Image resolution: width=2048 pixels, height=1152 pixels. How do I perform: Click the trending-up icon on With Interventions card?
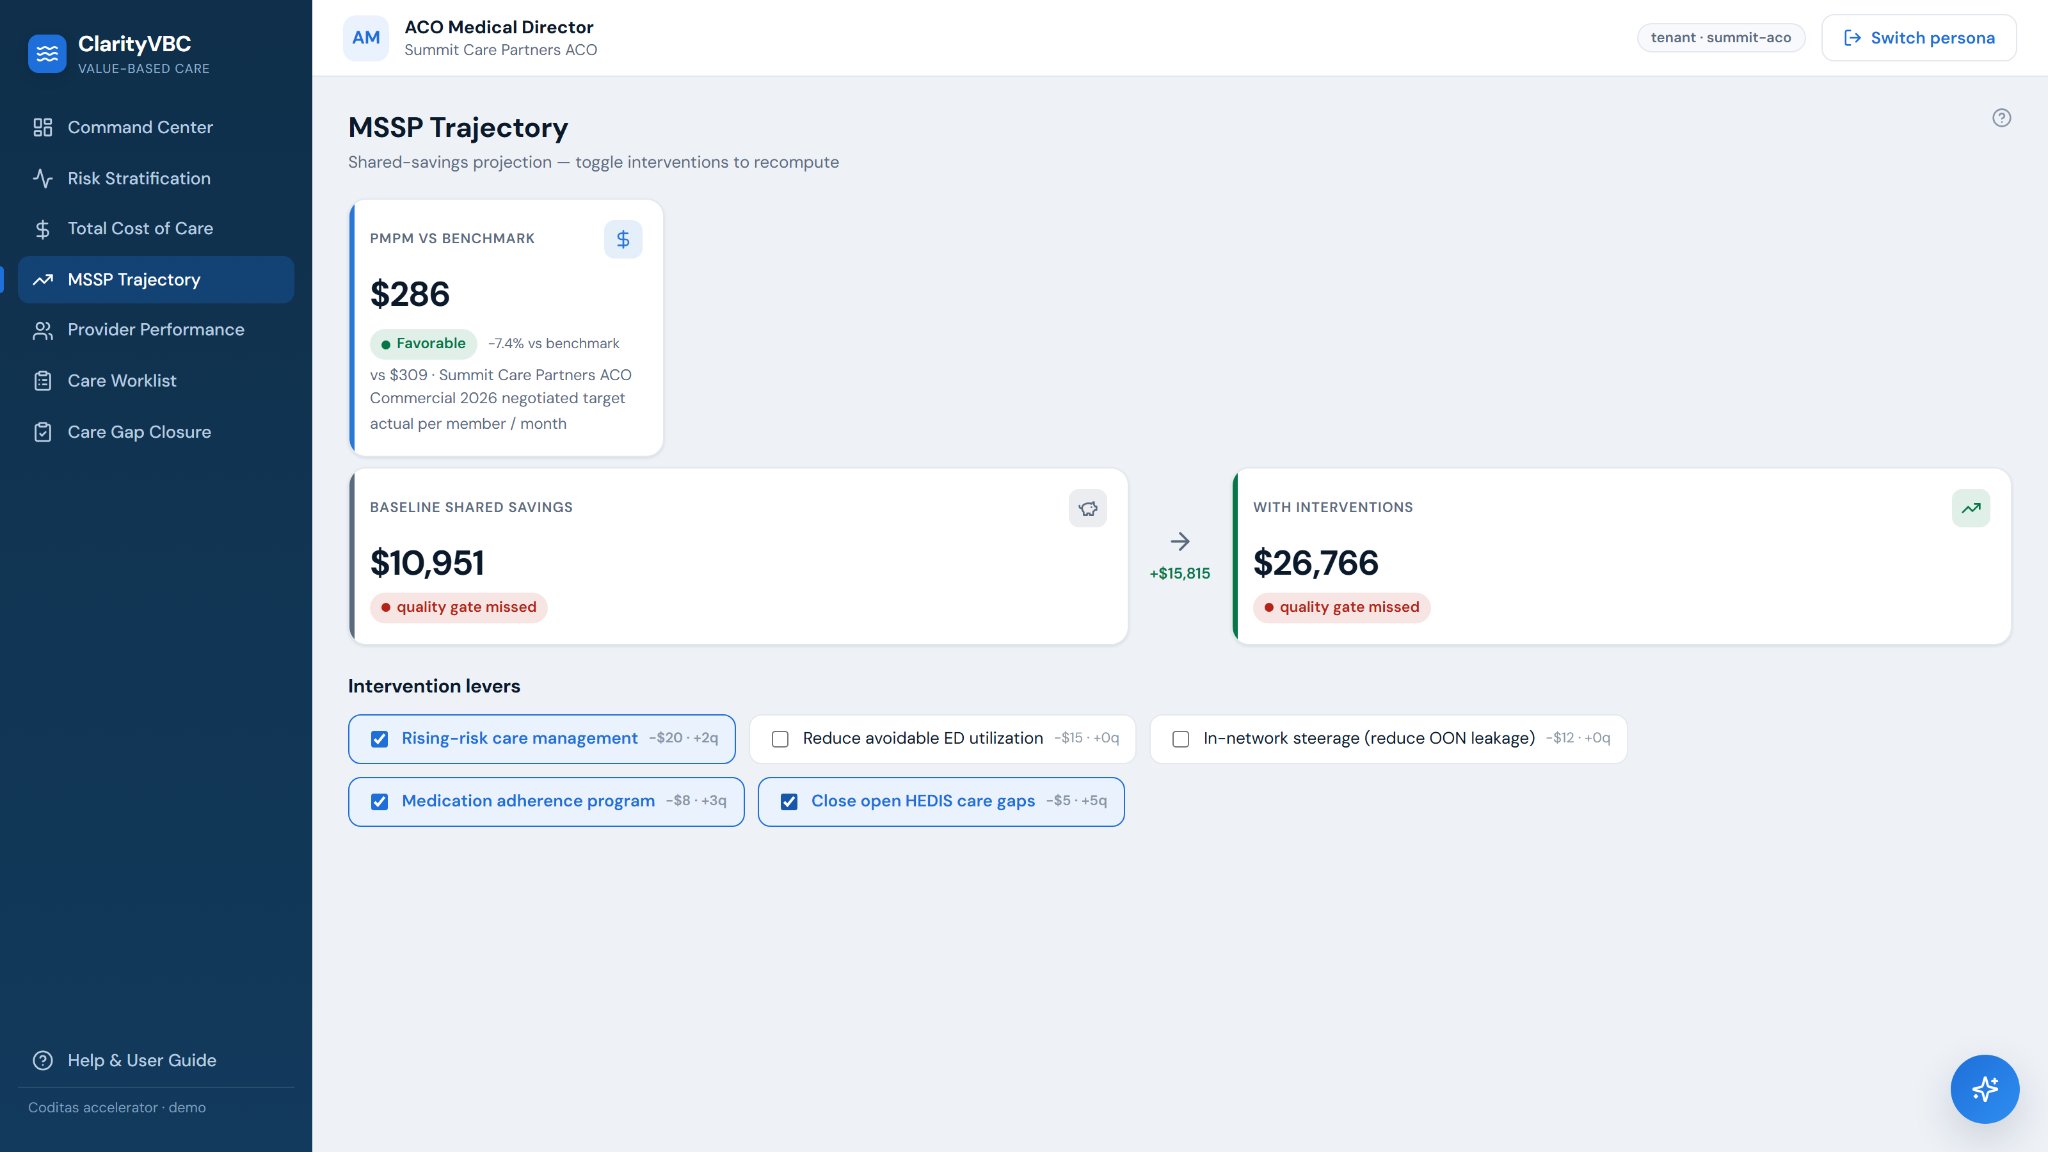click(x=1971, y=508)
